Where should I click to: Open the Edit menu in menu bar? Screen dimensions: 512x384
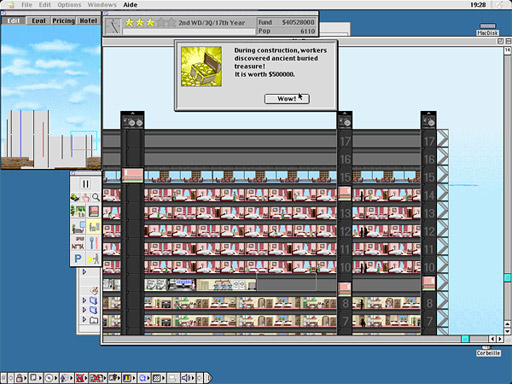click(45, 5)
